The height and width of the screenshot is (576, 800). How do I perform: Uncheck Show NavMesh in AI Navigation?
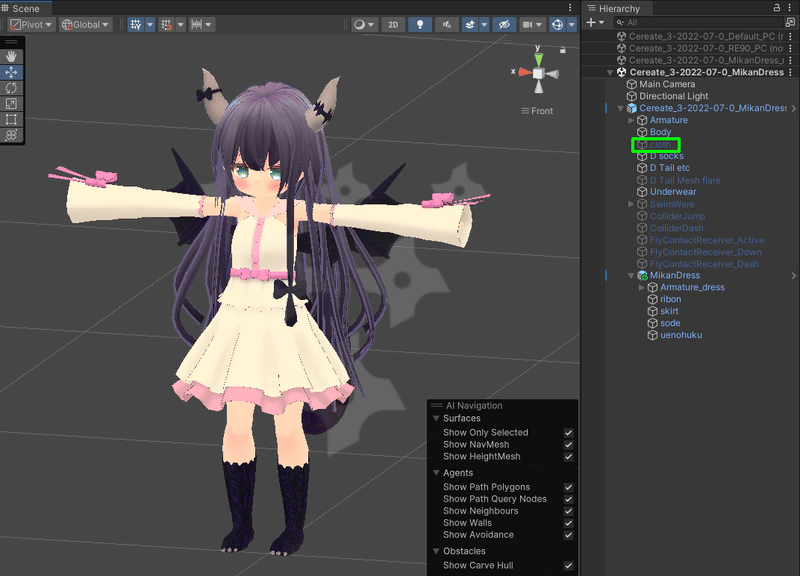(570, 445)
